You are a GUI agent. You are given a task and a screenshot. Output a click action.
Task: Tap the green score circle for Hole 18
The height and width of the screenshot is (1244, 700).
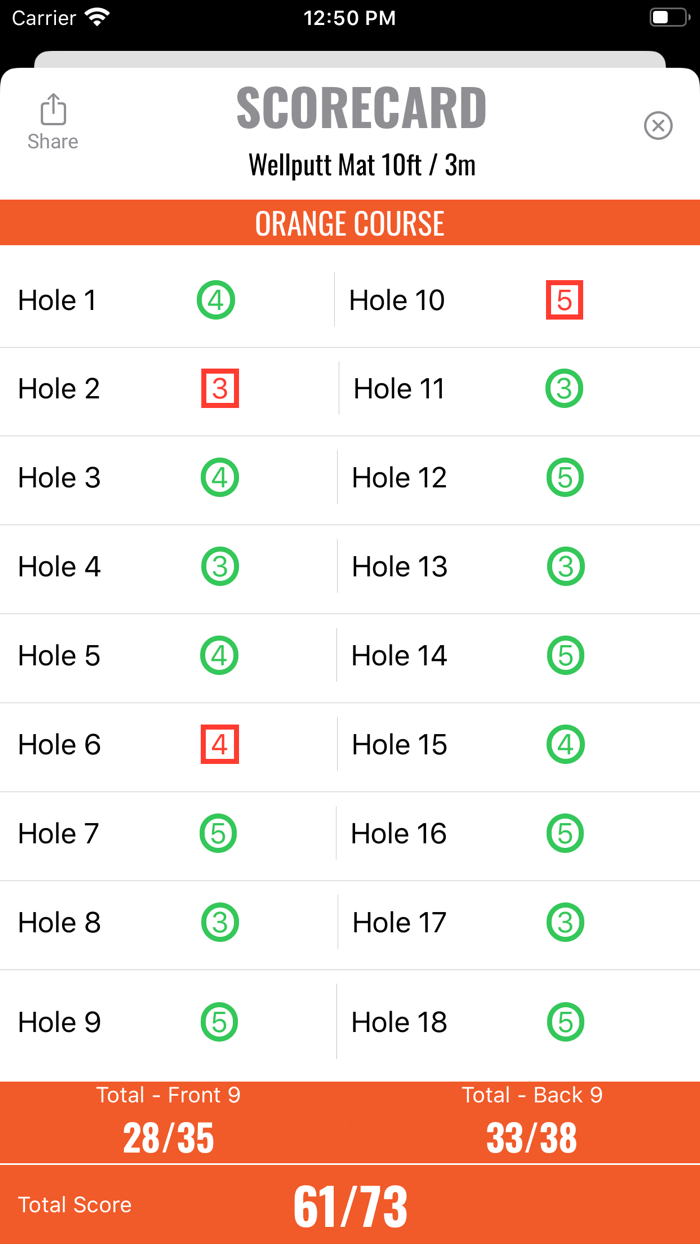click(565, 1022)
